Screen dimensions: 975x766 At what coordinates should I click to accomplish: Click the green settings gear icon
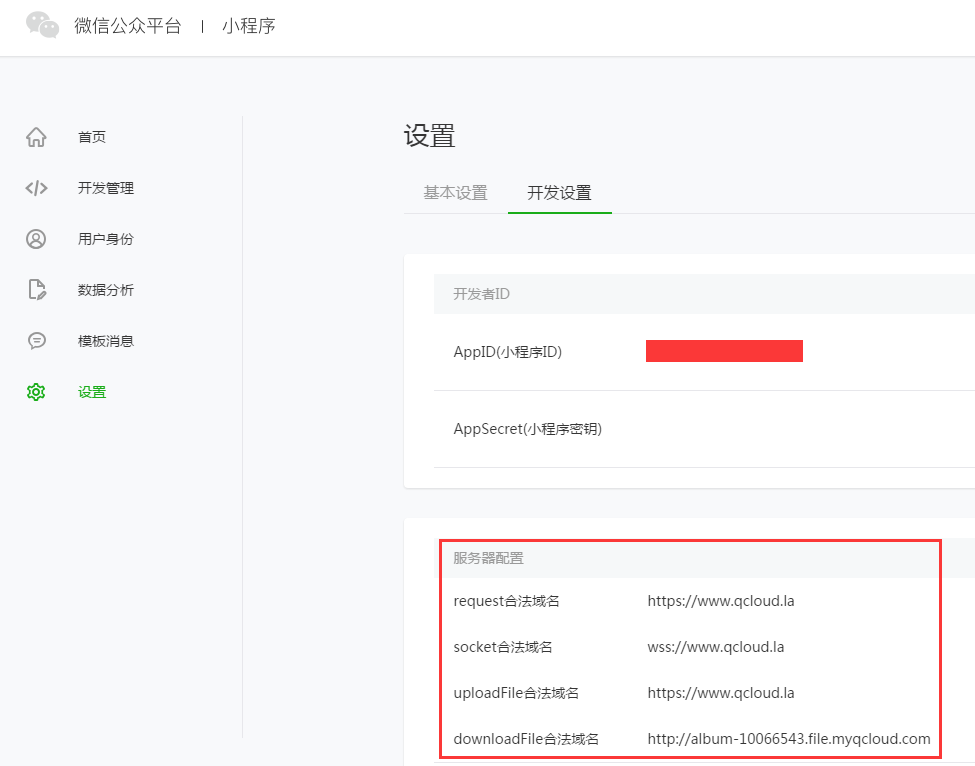36,392
